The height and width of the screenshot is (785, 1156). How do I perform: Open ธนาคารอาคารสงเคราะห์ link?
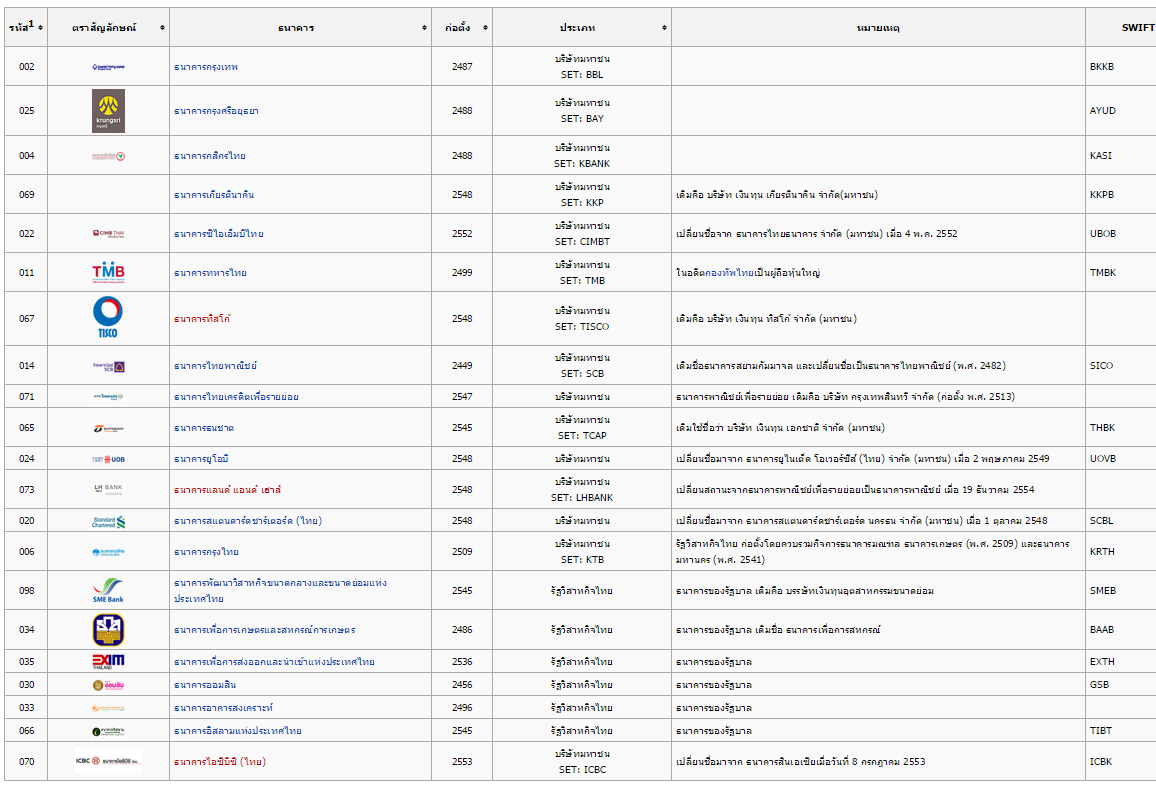223,708
